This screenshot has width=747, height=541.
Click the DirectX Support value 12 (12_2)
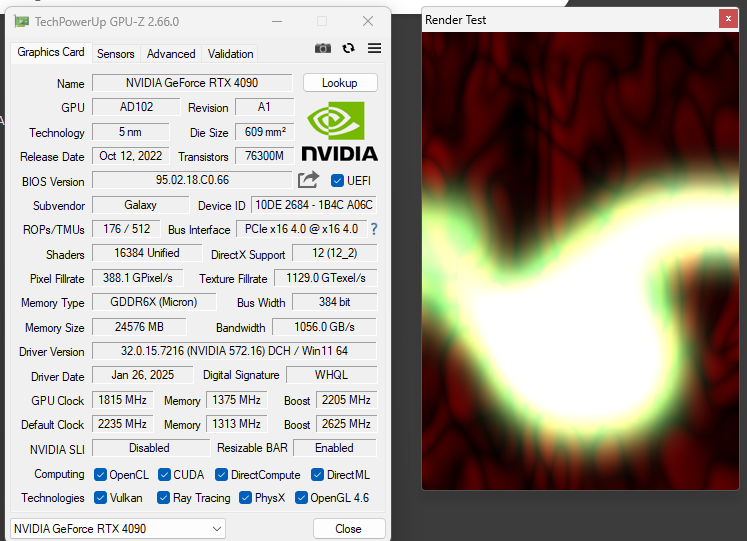pos(334,253)
